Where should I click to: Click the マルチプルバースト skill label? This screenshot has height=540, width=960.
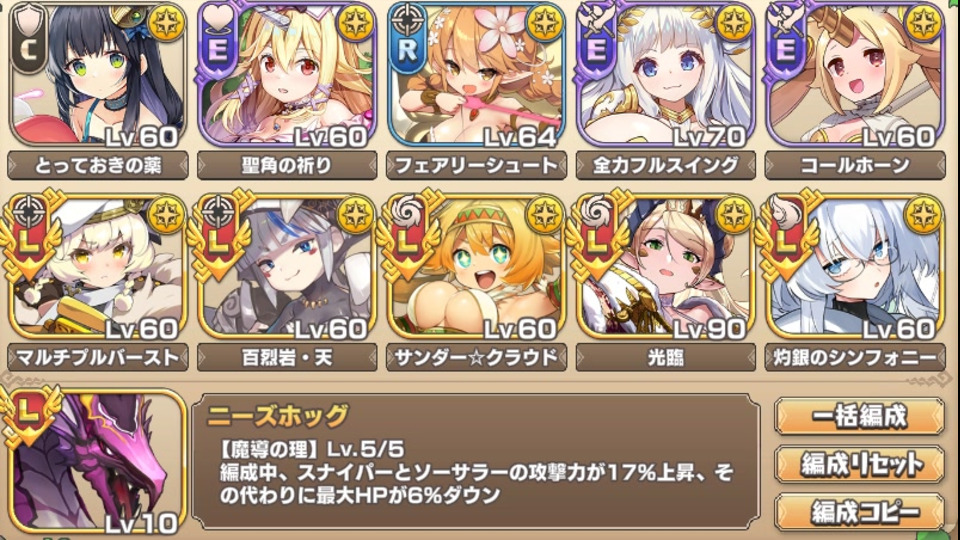coord(98,358)
